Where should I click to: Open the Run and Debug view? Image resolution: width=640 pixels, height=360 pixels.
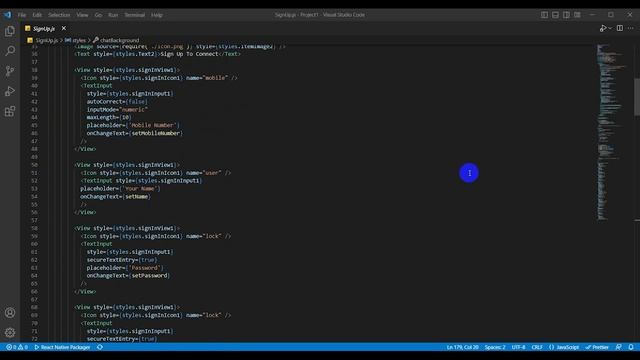point(10,91)
